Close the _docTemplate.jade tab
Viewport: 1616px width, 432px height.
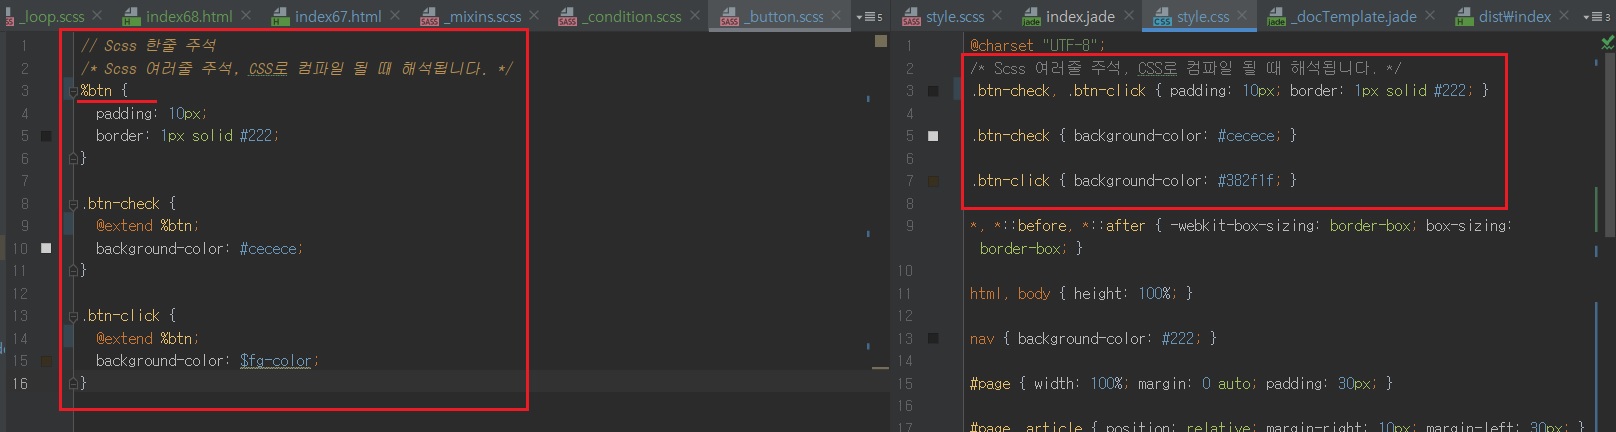coord(1429,16)
